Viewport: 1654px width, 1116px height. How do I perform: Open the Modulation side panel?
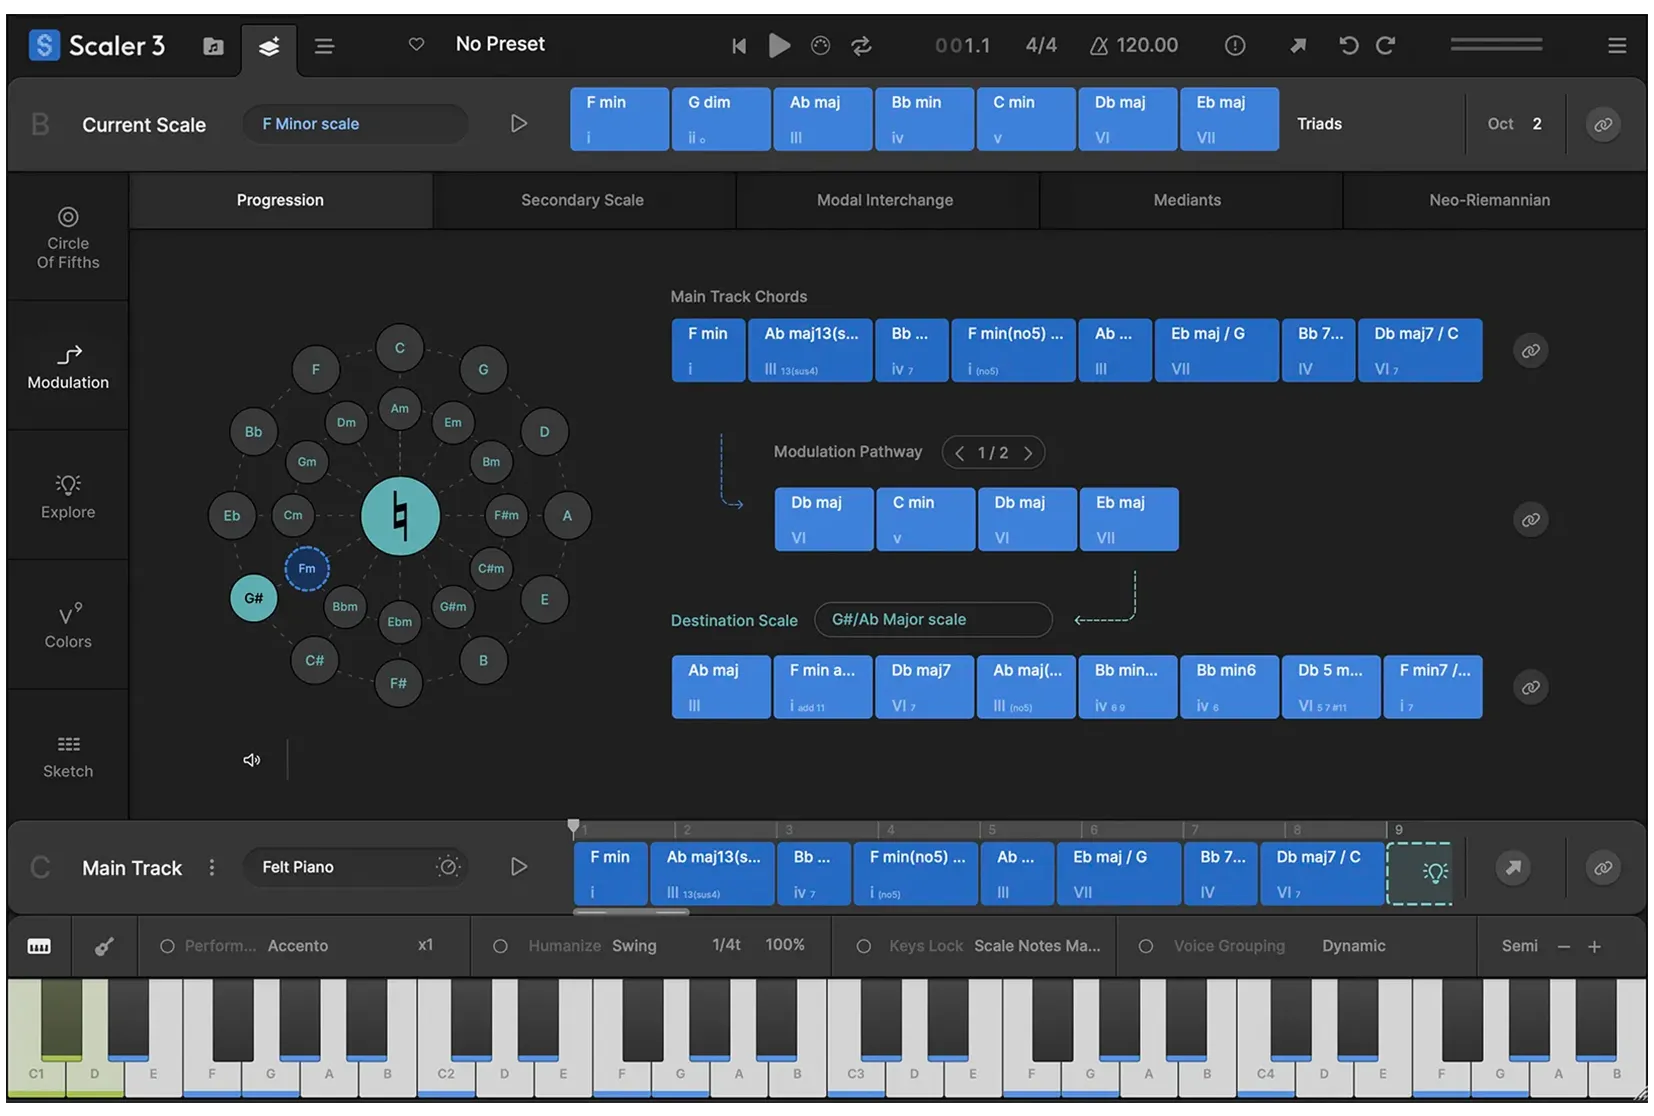tap(68, 367)
